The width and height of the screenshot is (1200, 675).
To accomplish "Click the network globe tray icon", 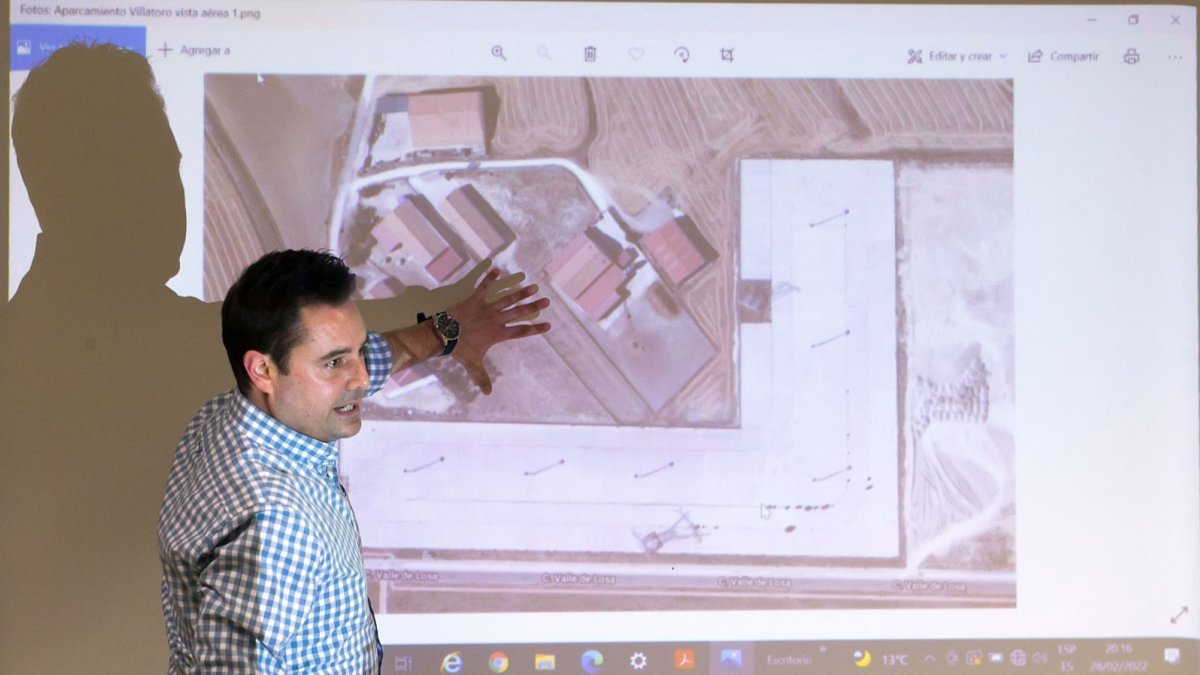I will point(1018,657).
